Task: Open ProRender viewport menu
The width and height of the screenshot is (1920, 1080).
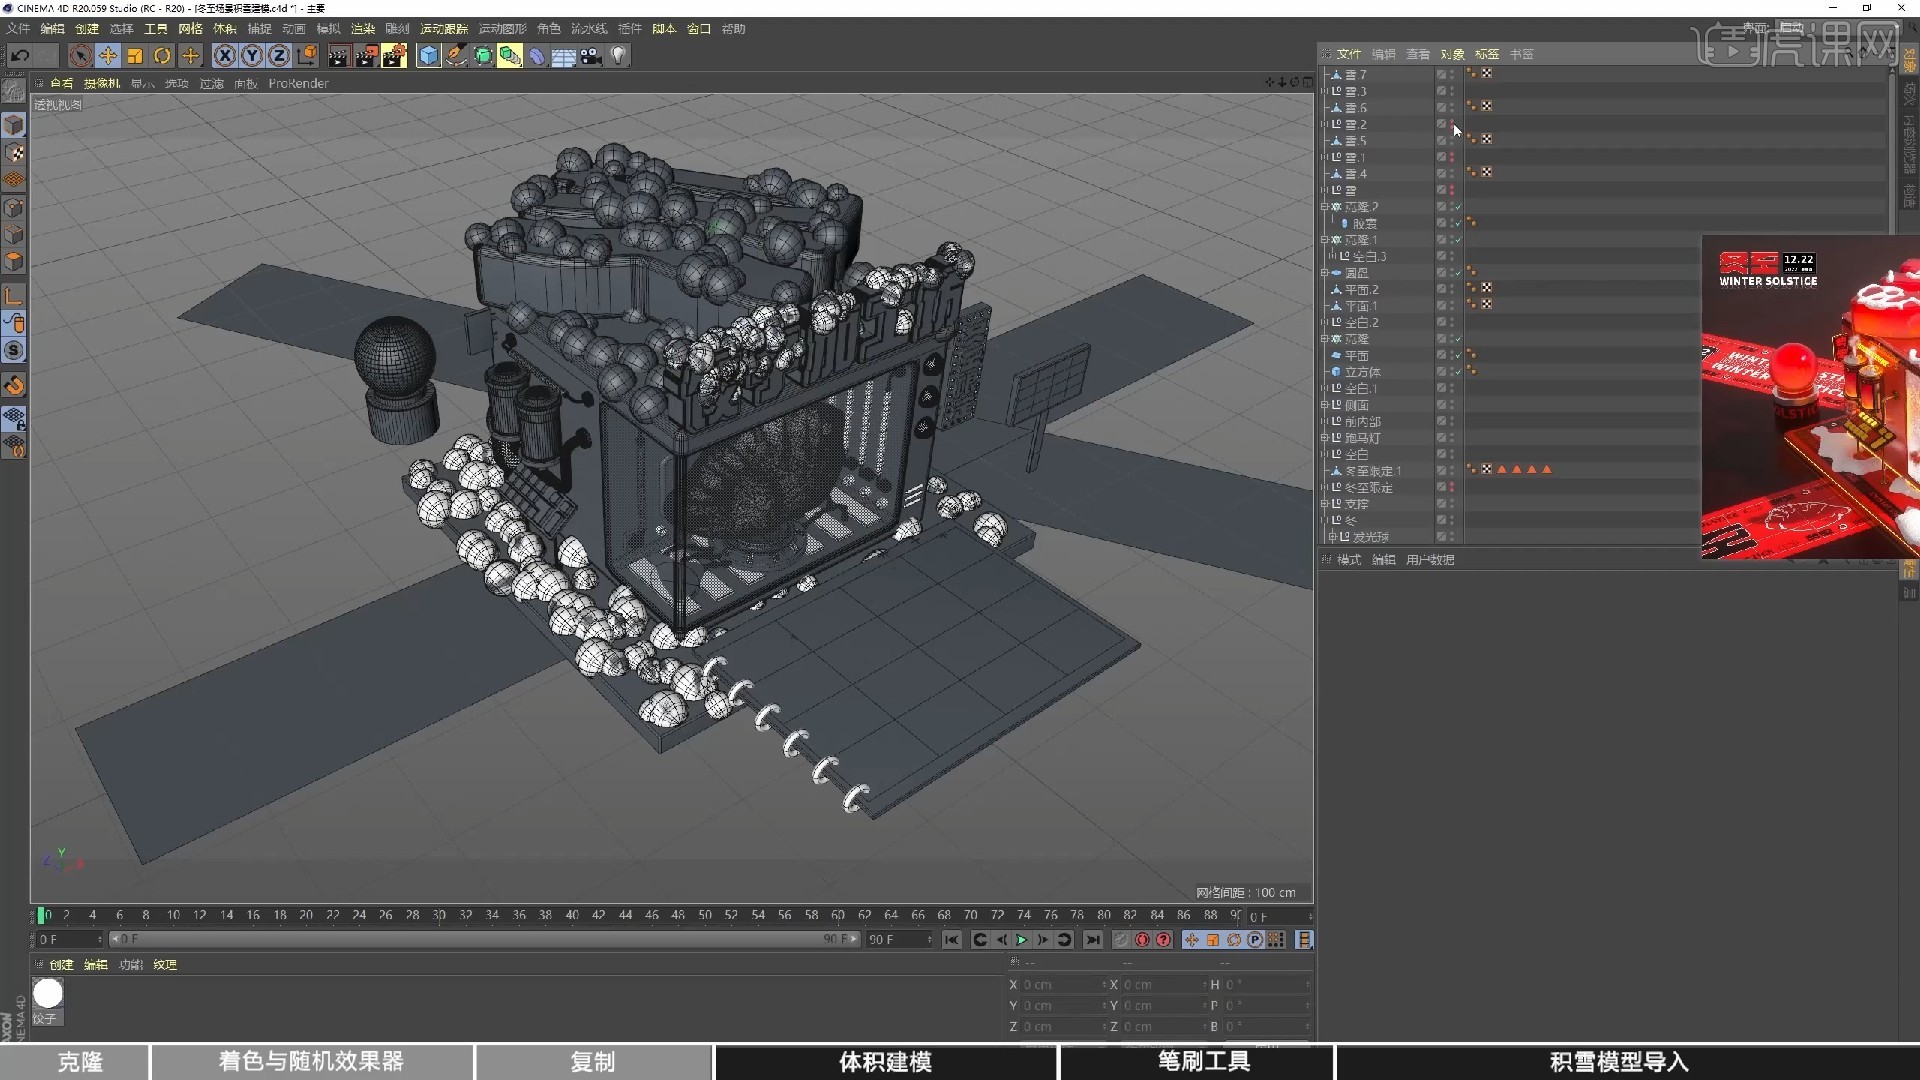Action: 298,84
